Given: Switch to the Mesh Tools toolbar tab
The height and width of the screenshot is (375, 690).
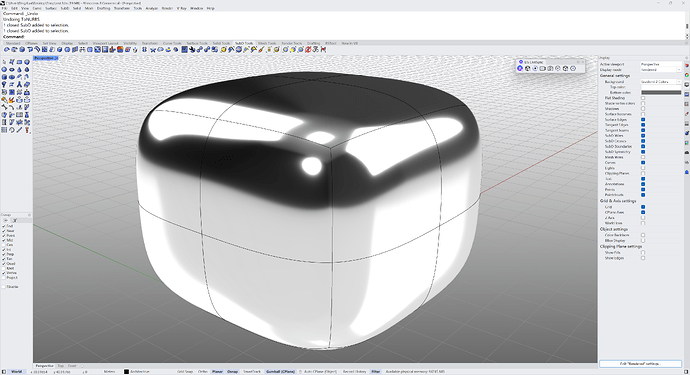Looking at the screenshot, I should click(x=267, y=43).
